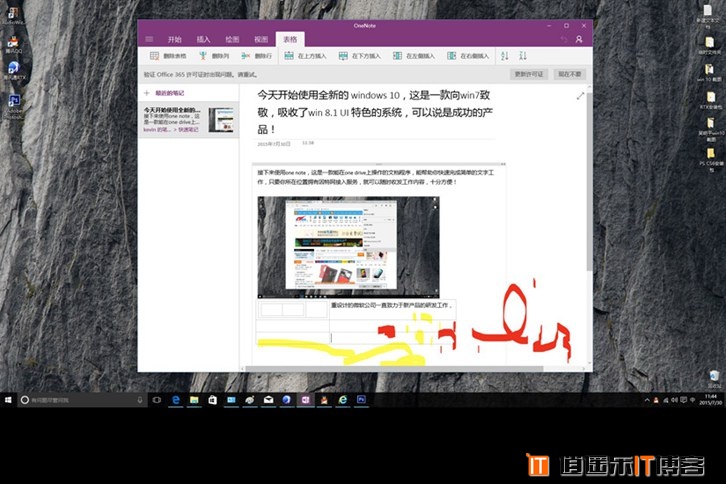Expand hidden system tray icons chevron
This screenshot has width=726, height=484.
647,400
